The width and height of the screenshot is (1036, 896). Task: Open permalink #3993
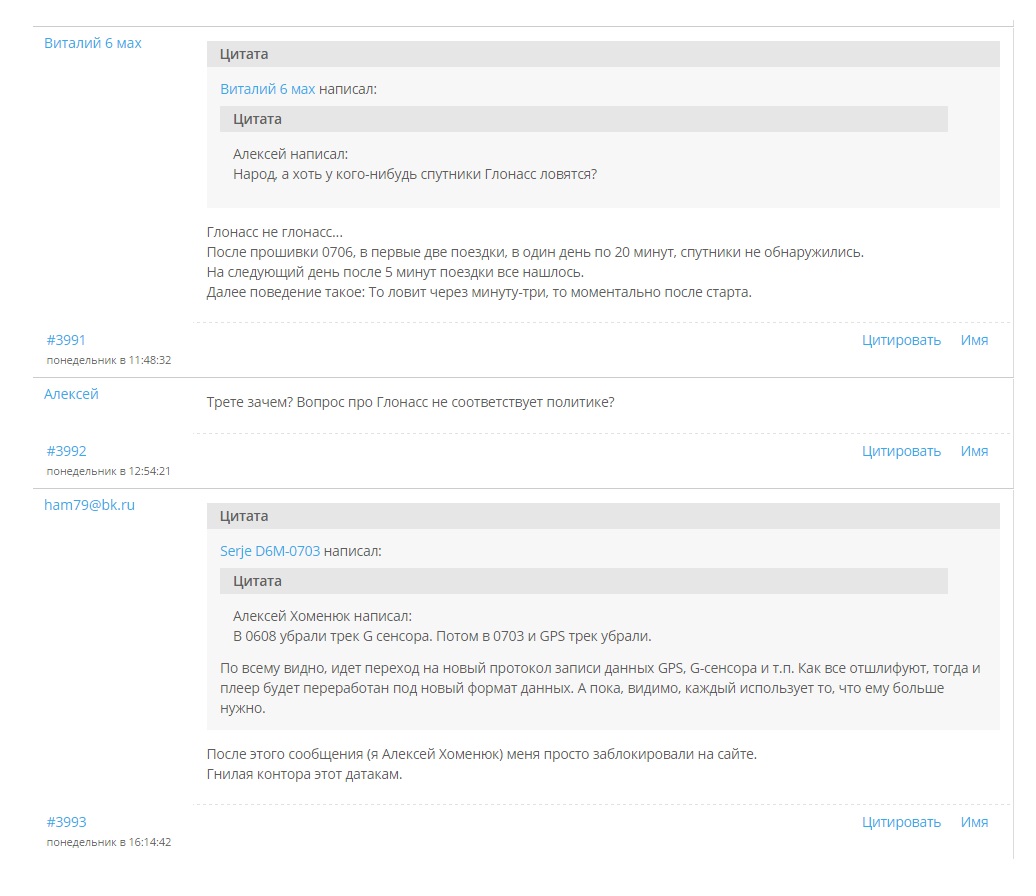tap(66, 822)
